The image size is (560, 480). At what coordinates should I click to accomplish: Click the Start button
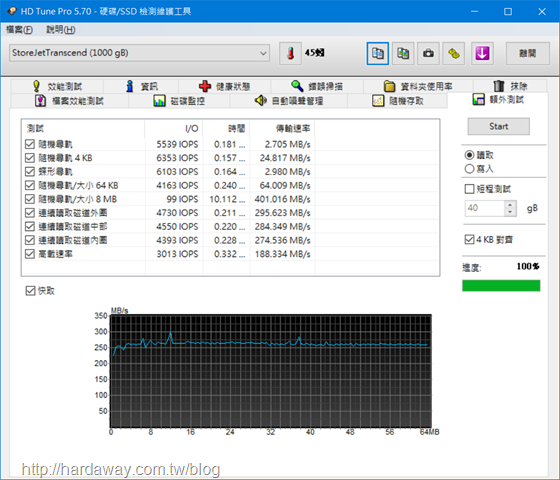tap(499, 126)
